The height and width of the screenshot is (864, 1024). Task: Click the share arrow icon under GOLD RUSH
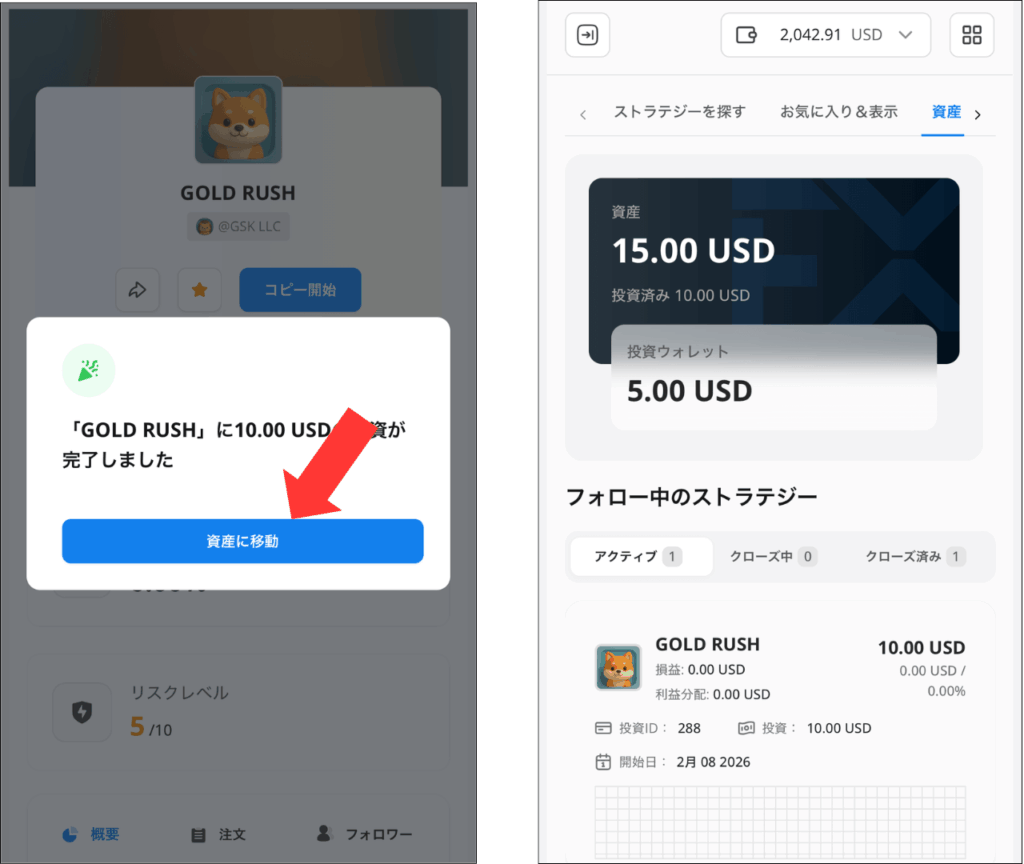tap(137, 289)
